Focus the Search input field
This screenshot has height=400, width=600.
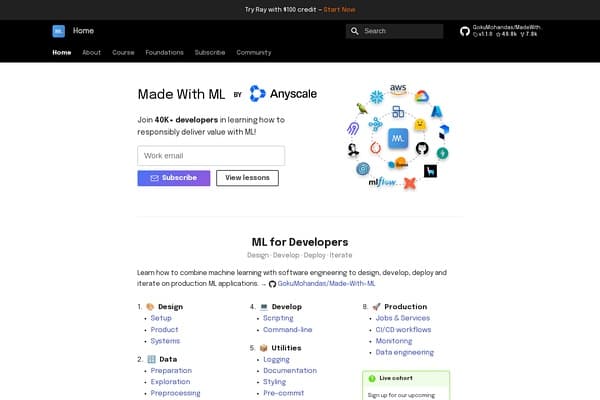pos(394,31)
